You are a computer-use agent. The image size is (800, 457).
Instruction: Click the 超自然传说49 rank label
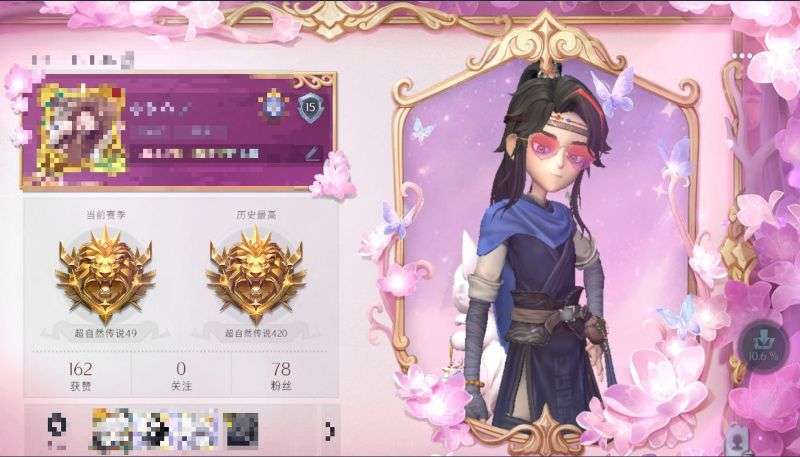point(105,334)
